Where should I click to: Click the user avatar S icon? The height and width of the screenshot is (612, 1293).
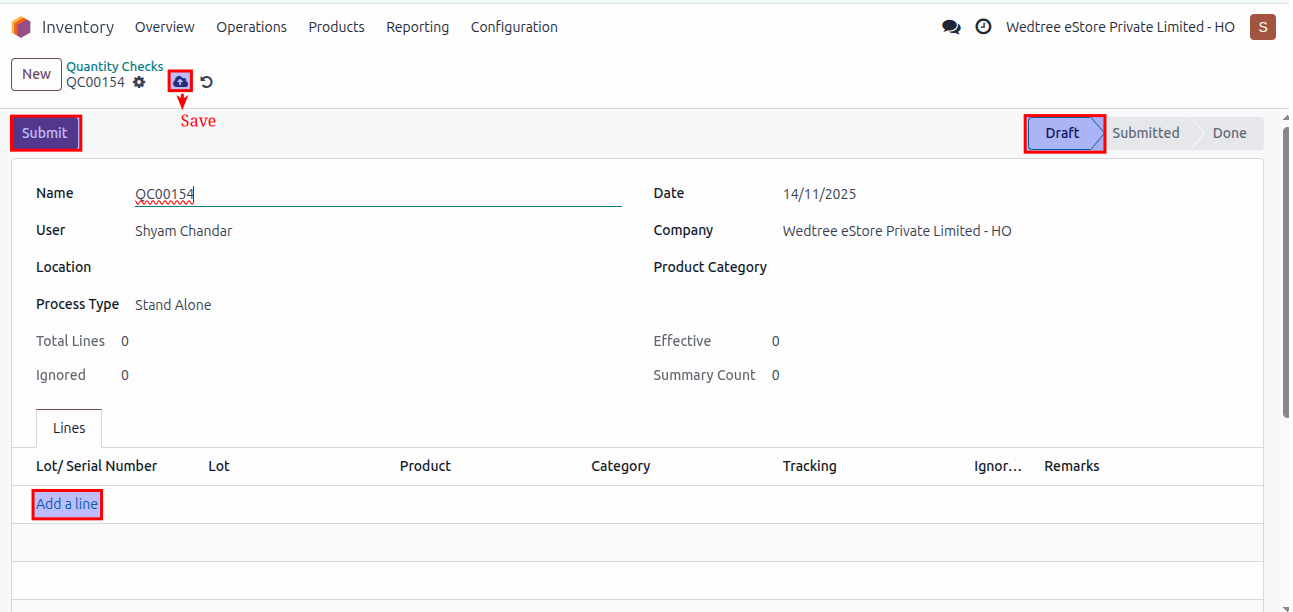pos(1262,27)
